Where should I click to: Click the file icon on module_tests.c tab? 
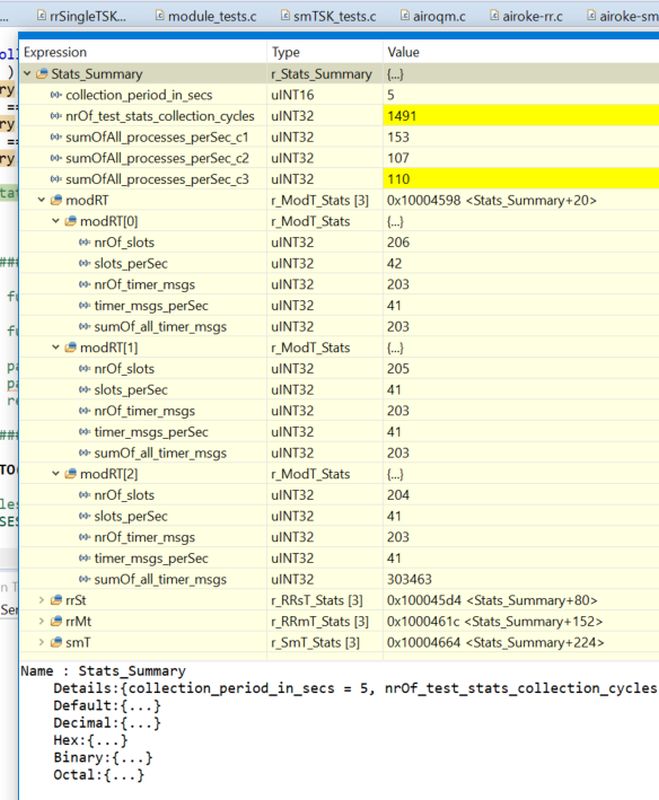click(158, 17)
